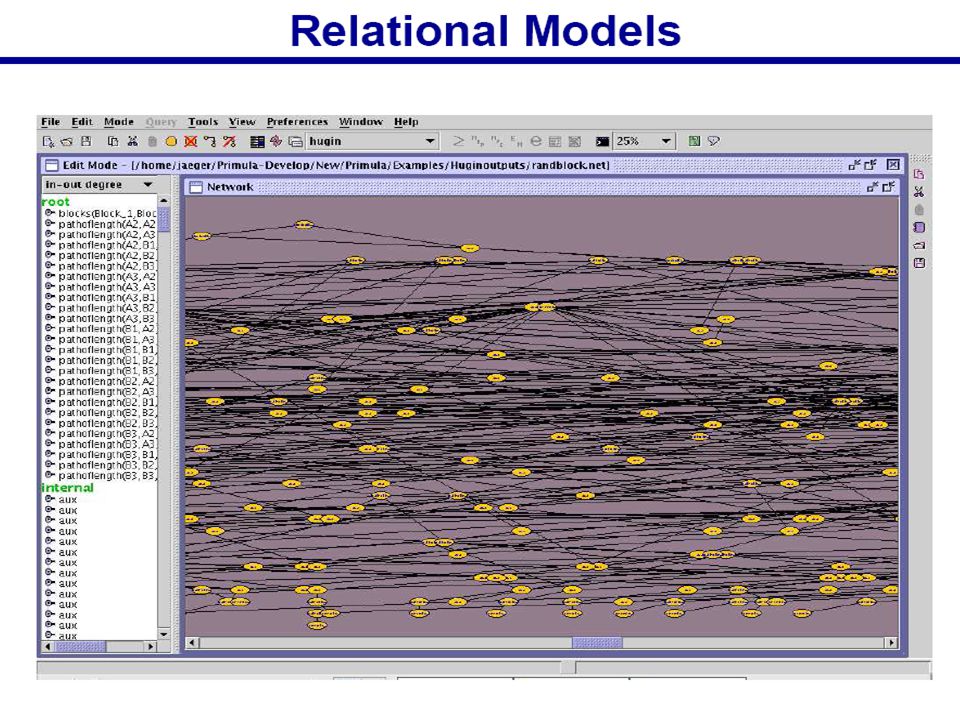Click the dark monitor icon left of 25%
The height and width of the screenshot is (720, 960).
602,141
